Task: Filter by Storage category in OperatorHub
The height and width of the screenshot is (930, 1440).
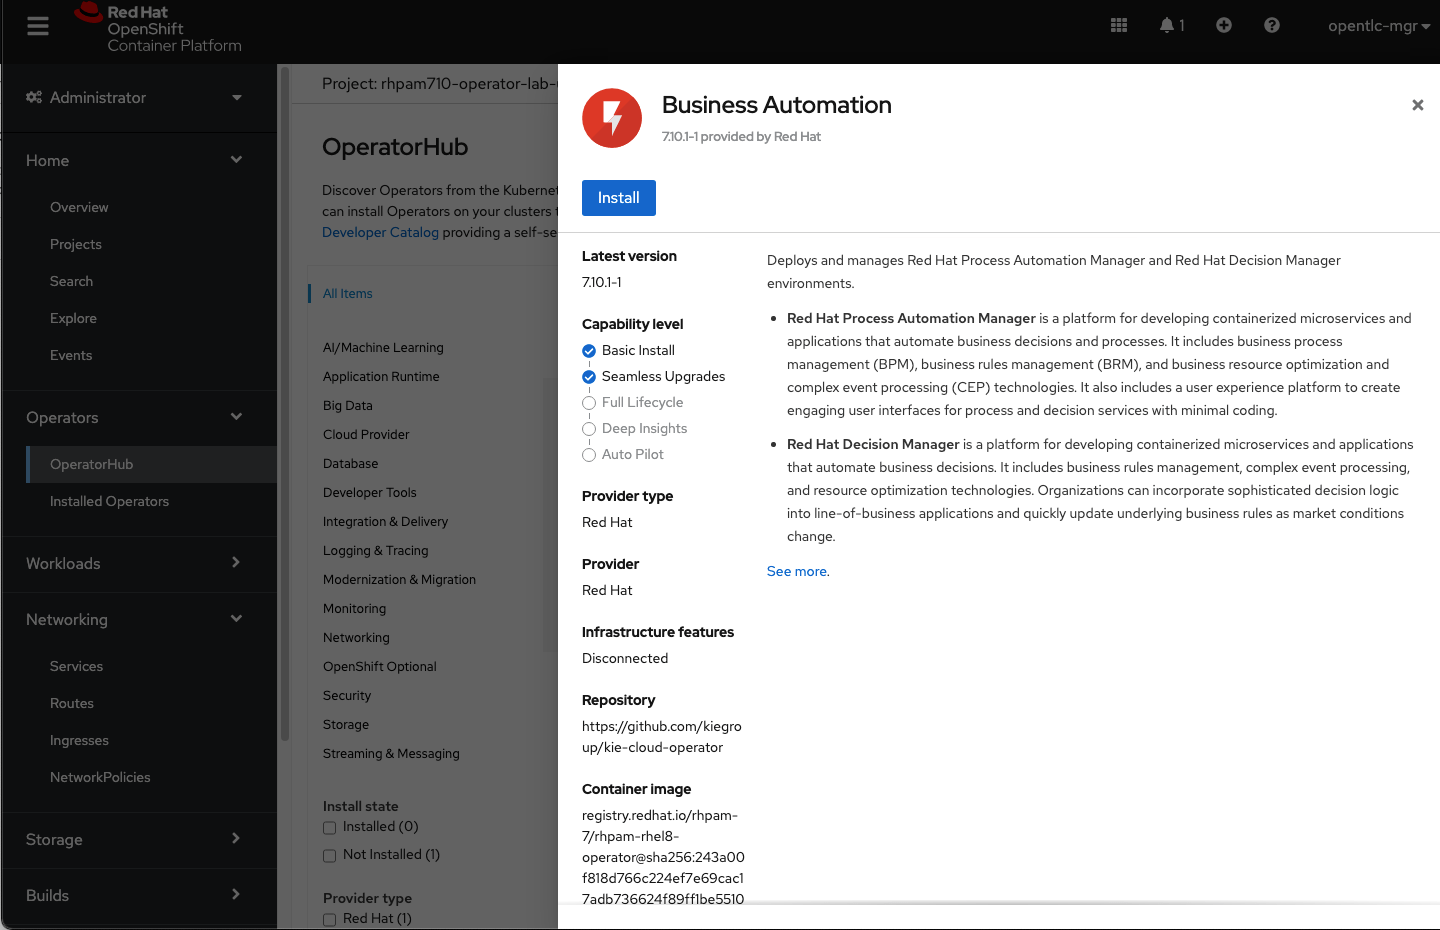Action: 346,724
